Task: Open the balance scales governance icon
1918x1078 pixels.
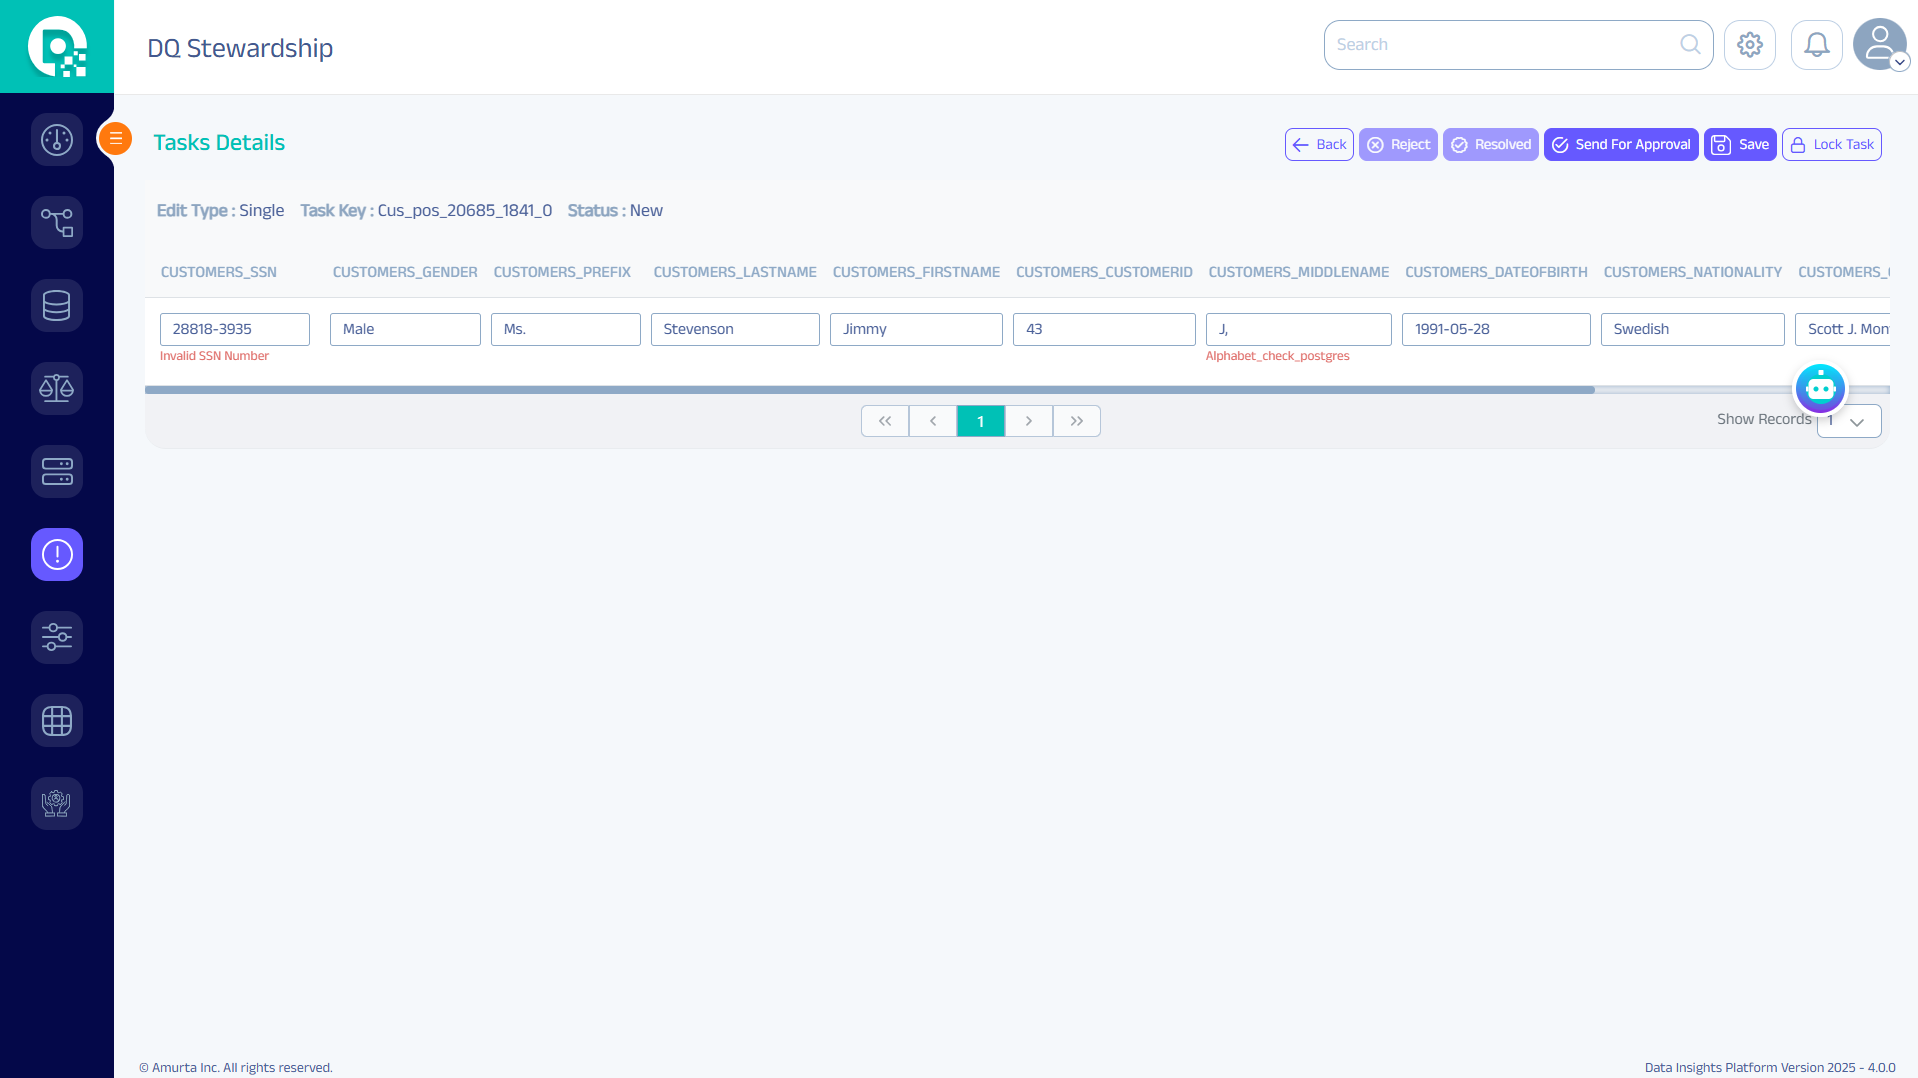Action: pyautogui.click(x=57, y=388)
